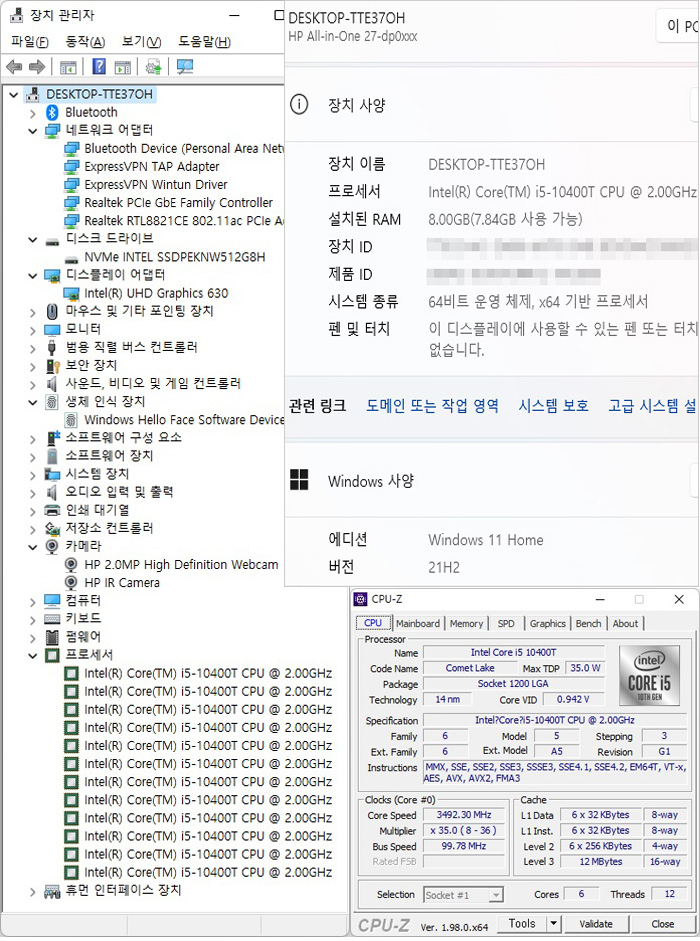Click the 휴먼 인터페이스 장치 icon
700x941 pixels.
click(52, 891)
